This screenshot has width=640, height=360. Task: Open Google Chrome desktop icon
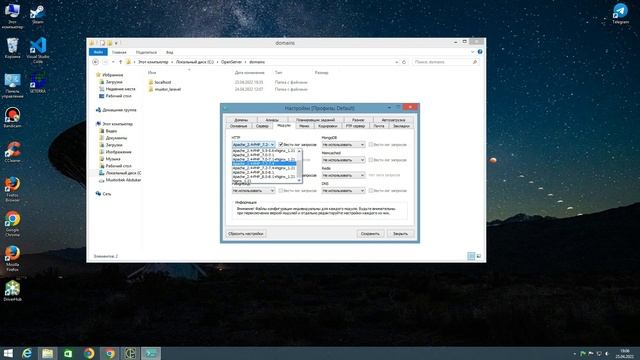click(13, 224)
